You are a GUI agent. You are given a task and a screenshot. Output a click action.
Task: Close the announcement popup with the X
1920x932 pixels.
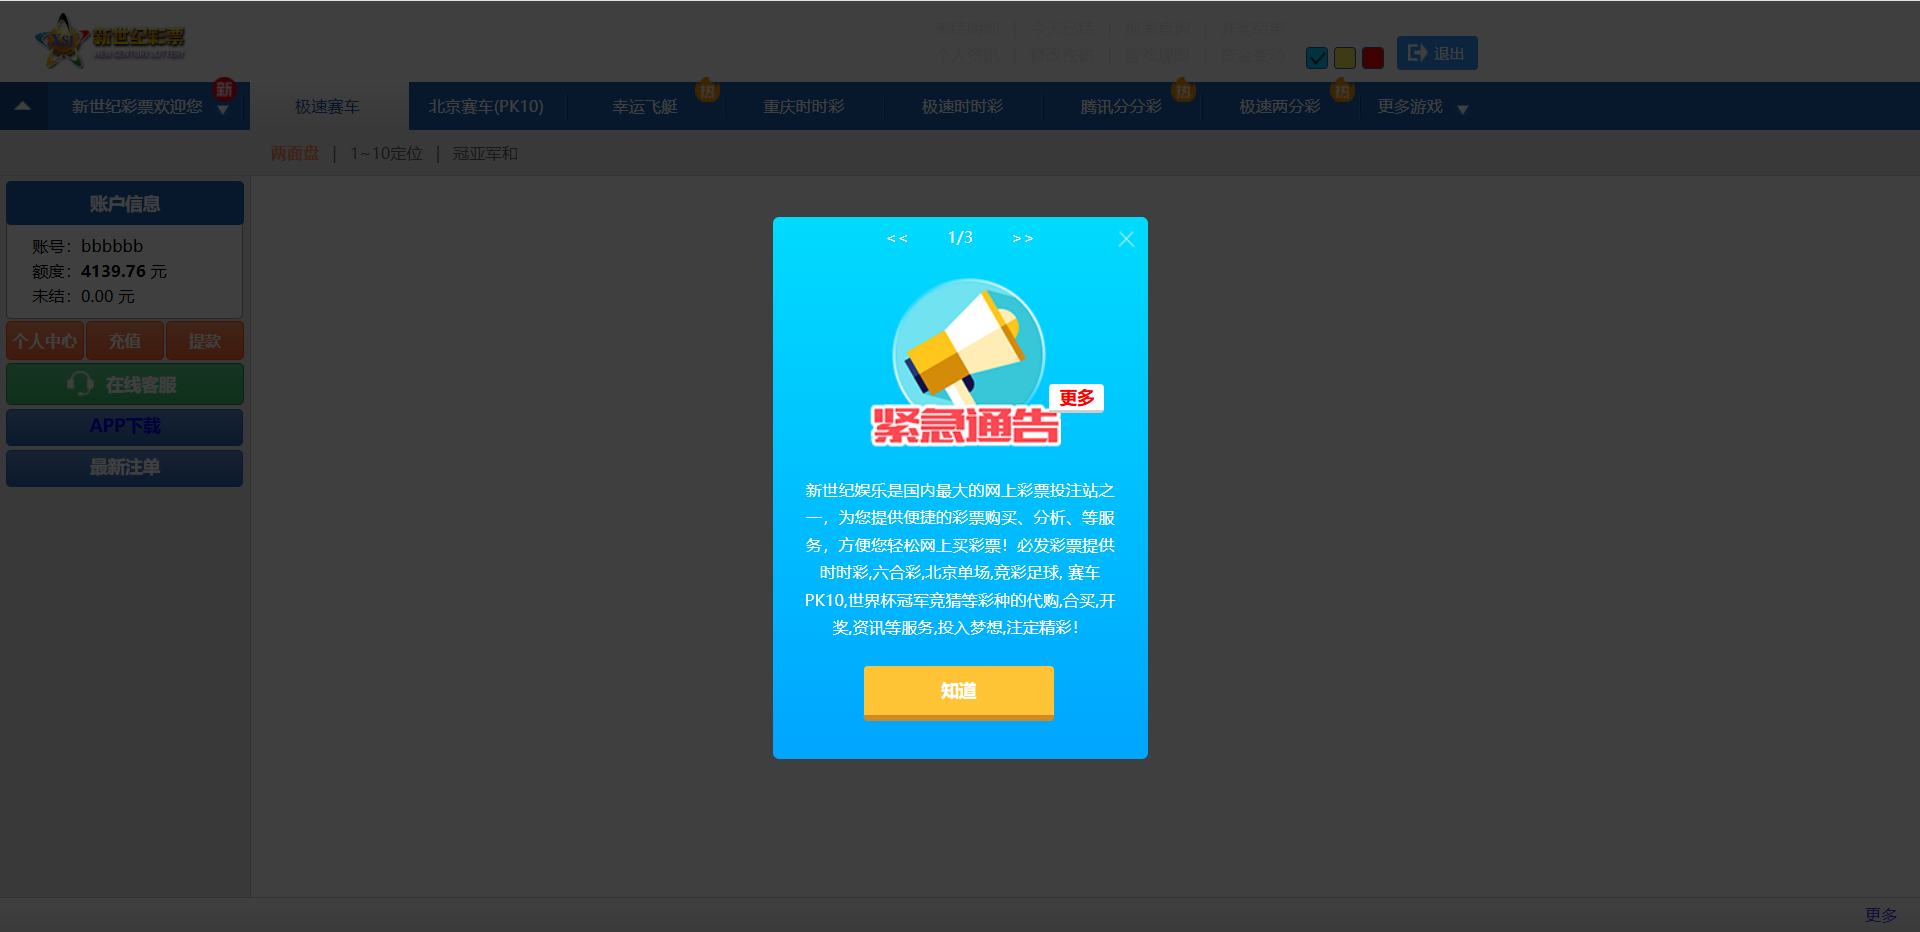click(x=1126, y=239)
